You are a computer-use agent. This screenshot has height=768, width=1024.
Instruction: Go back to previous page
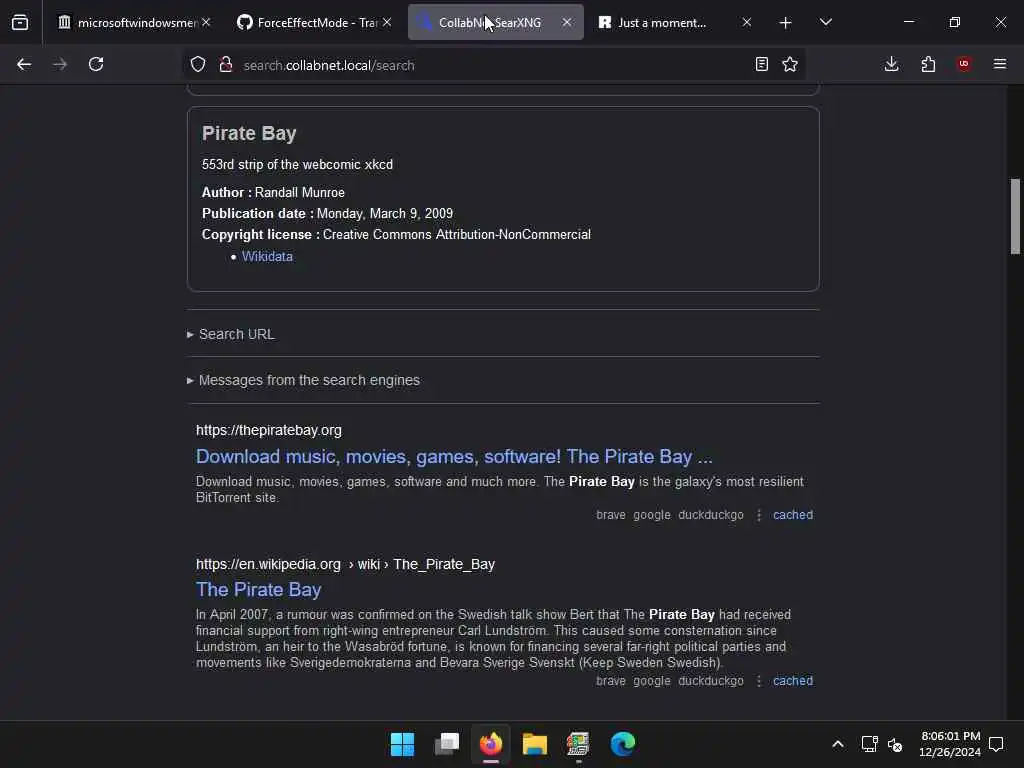pyautogui.click(x=24, y=64)
